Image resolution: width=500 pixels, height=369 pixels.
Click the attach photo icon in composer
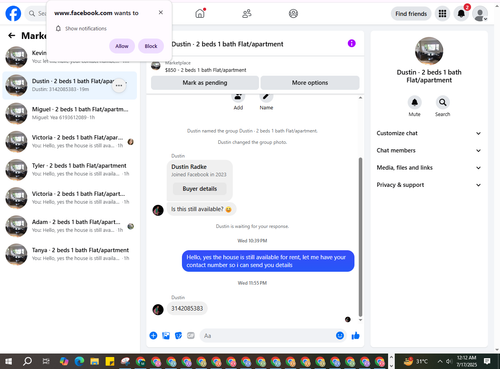click(x=166, y=336)
